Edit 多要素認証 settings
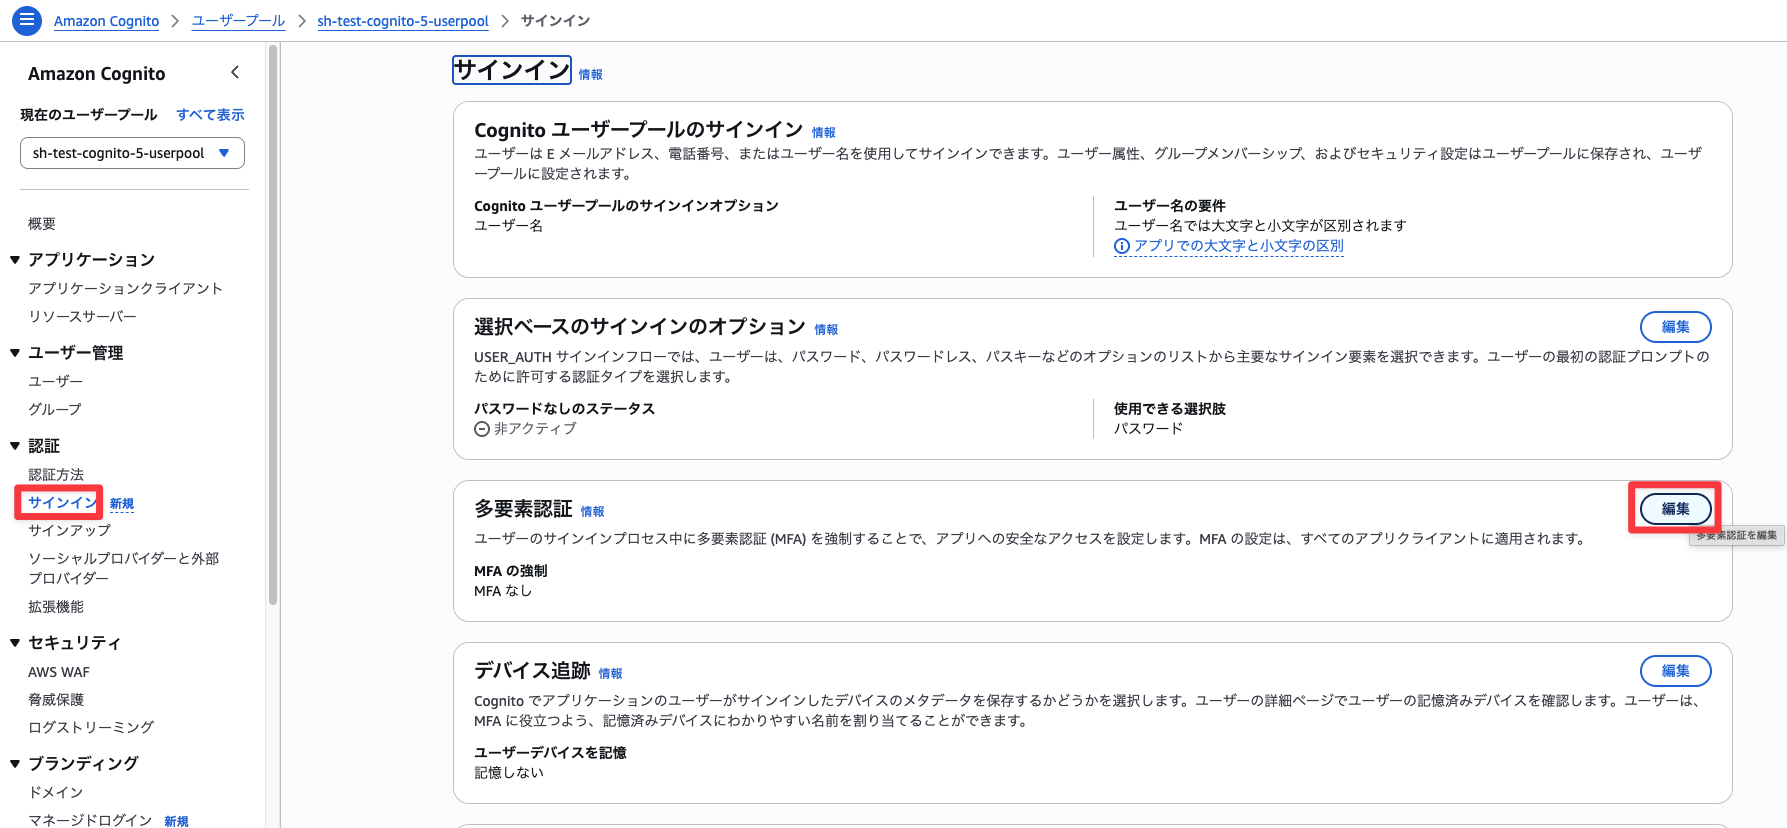 pos(1676,509)
